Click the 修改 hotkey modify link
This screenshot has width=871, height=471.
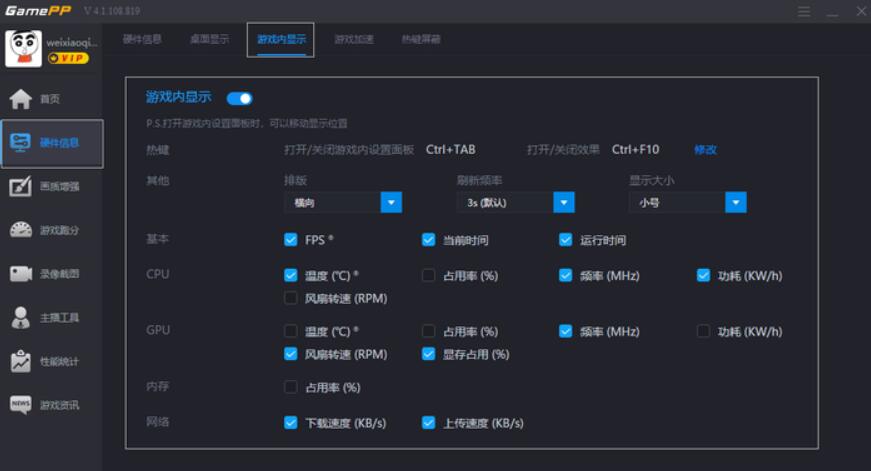pyautogui.click(x=705, y=150)
